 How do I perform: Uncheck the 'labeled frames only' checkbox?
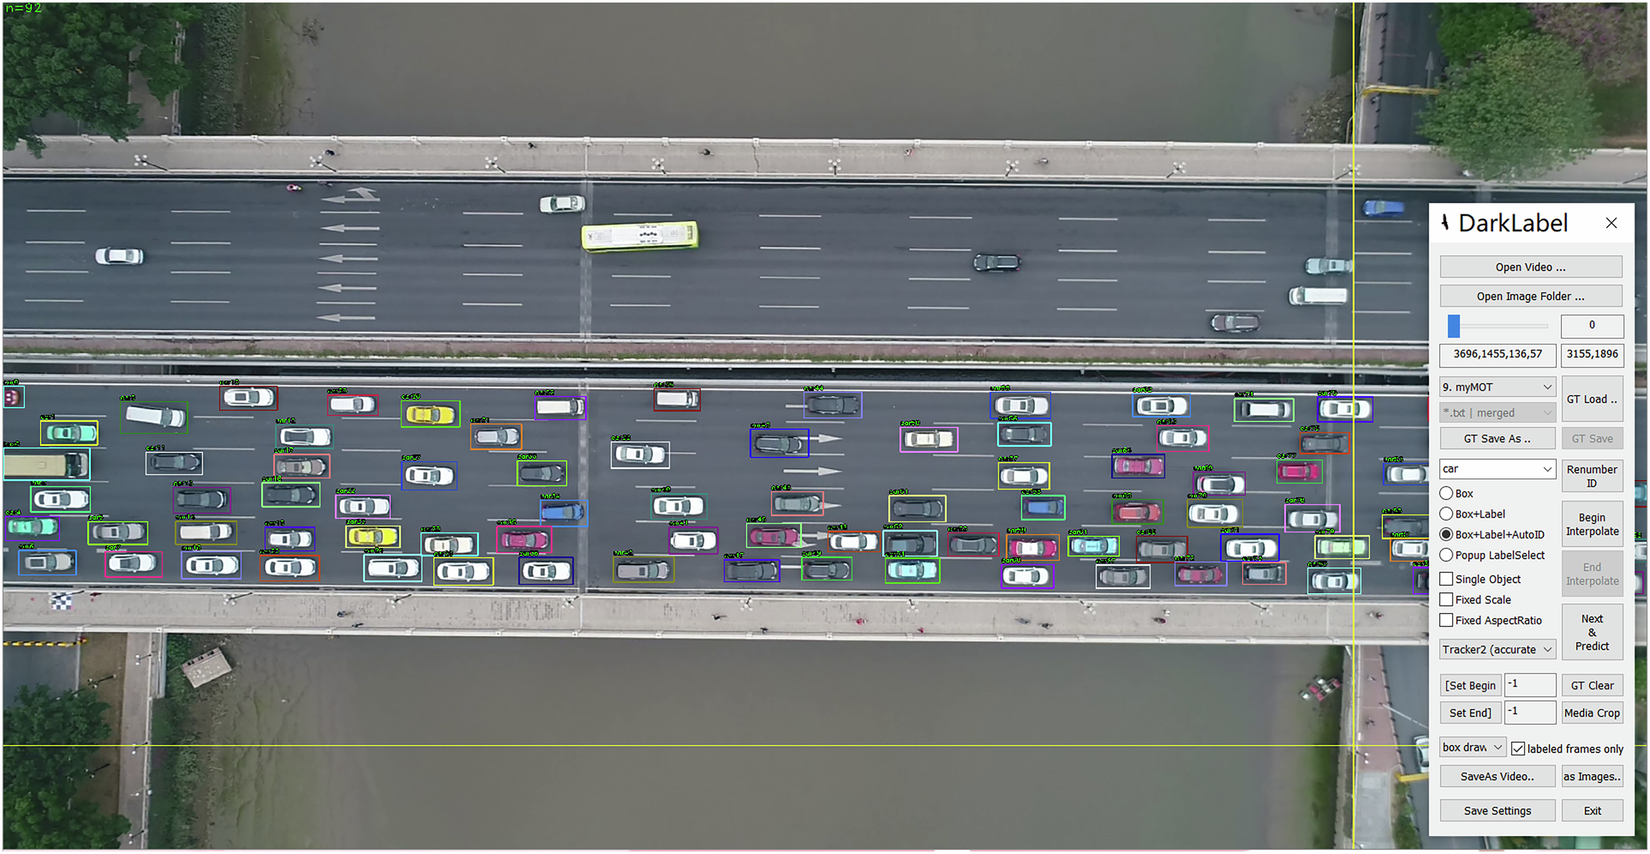pos(1518,749)
